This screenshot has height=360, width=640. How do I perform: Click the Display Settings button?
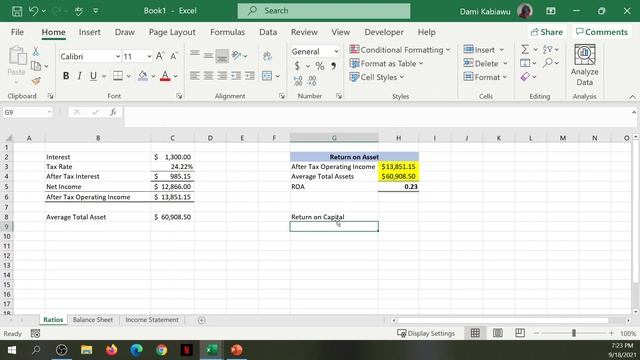pos(426,333)
